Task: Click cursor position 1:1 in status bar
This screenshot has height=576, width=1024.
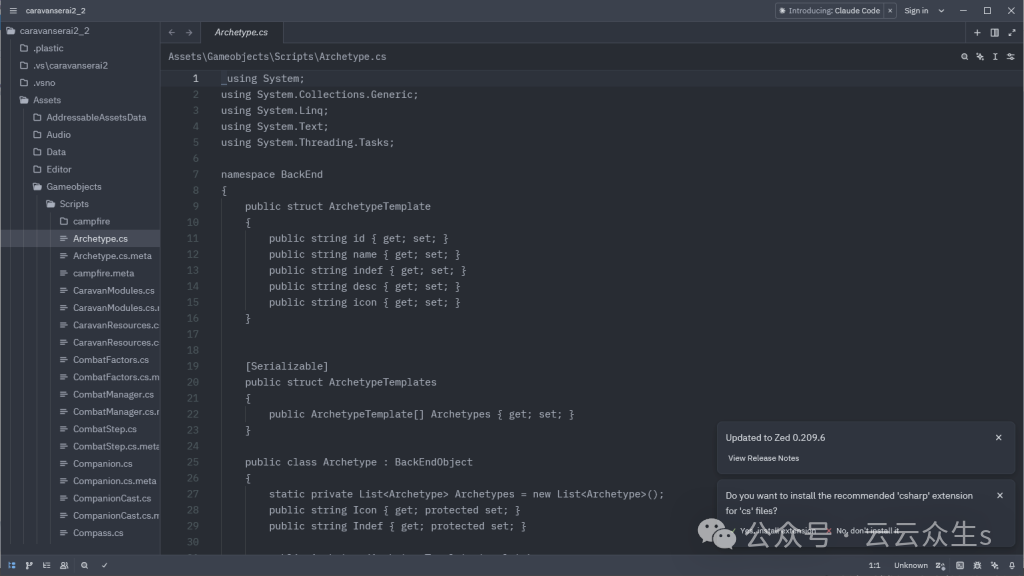Action: pyautogui.click(x=874, y=566)
